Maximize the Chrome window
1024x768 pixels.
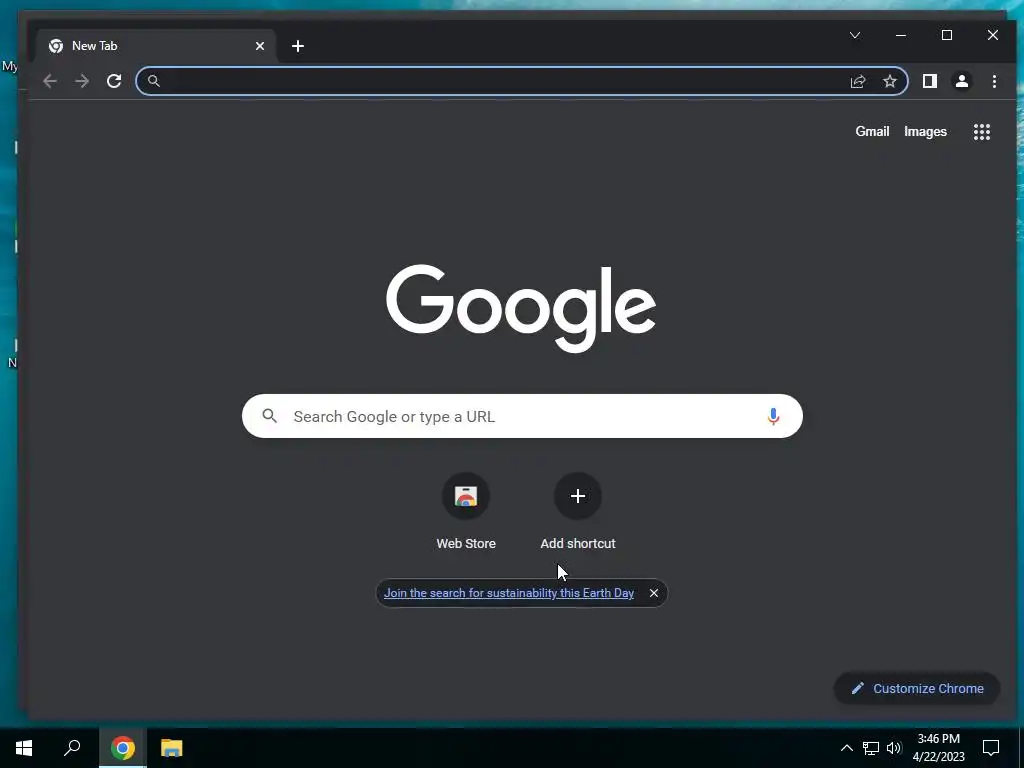pyautogui.click(x=947, y=35)
